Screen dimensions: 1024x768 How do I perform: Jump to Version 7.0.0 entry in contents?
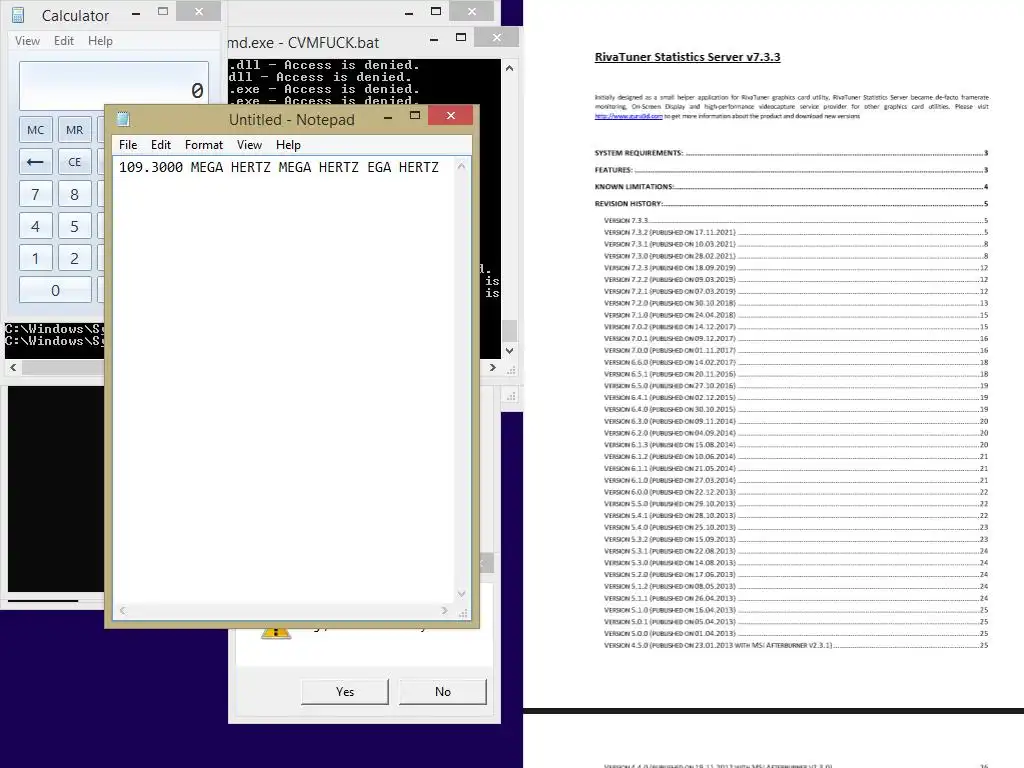[796, 351]
